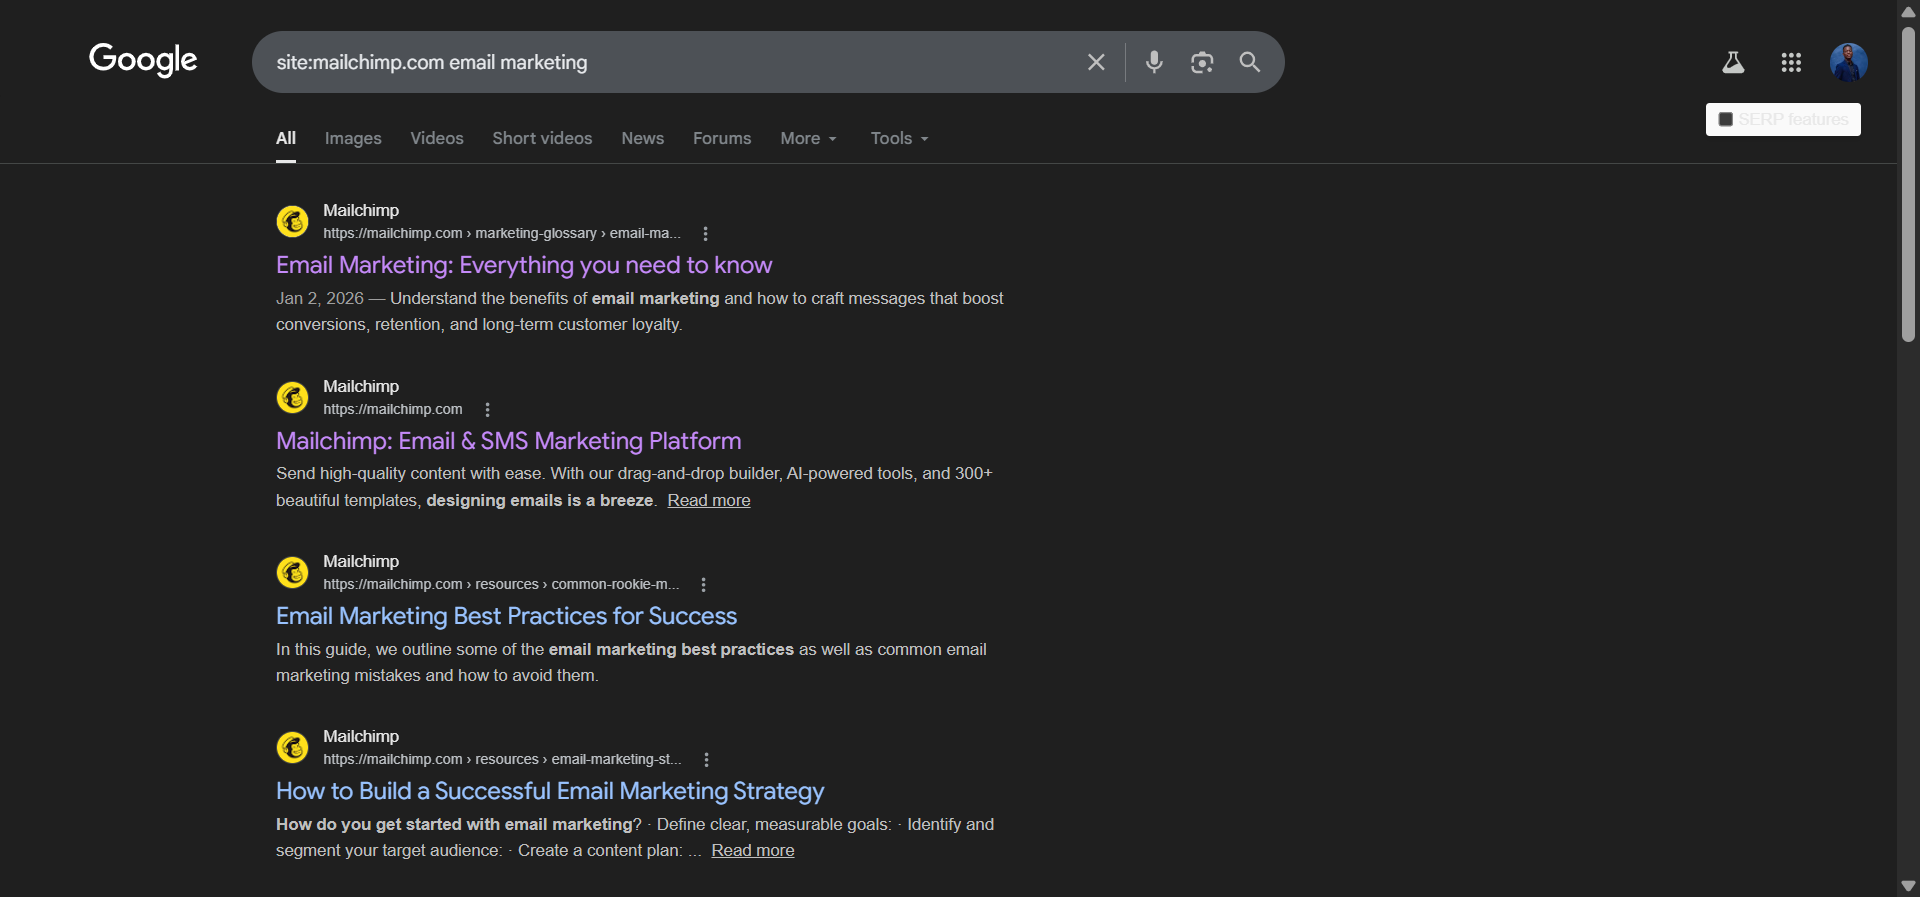The height and width of the screenshot is (897, 1920).
Task: Switch to the Forums tab
Action: coord(722,138)
